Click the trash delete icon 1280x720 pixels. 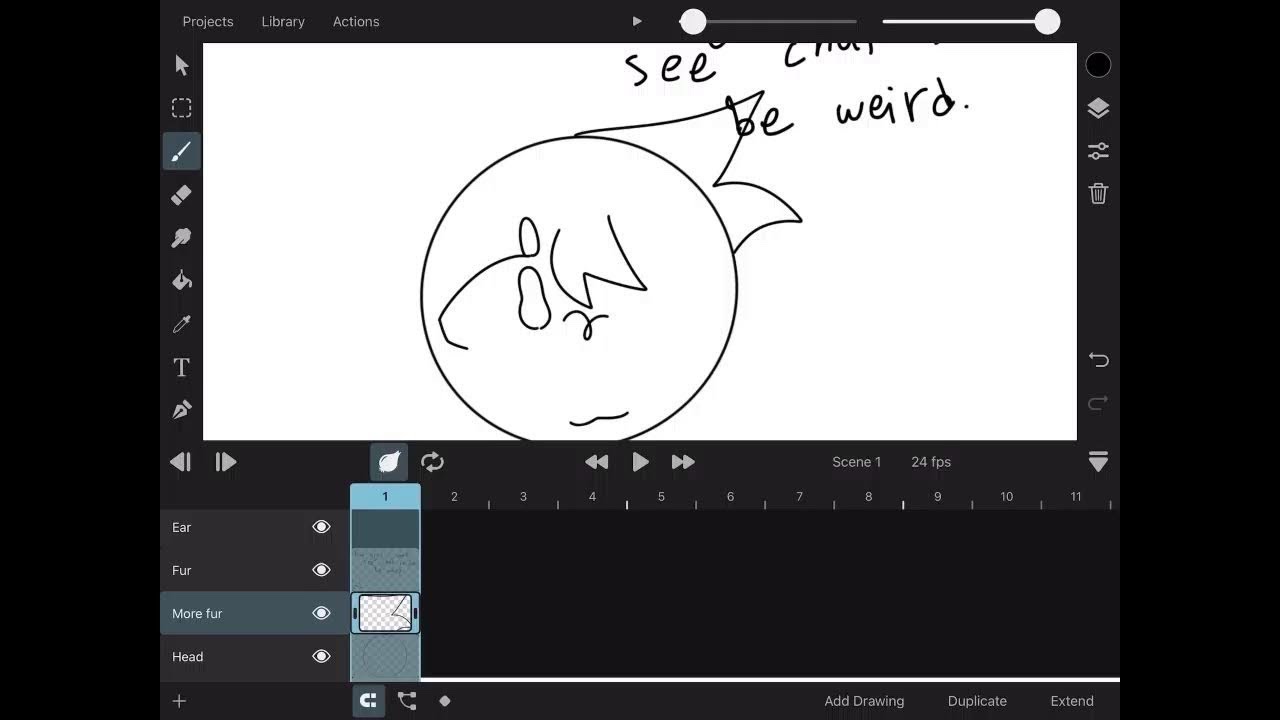[x=1098, y=194]
